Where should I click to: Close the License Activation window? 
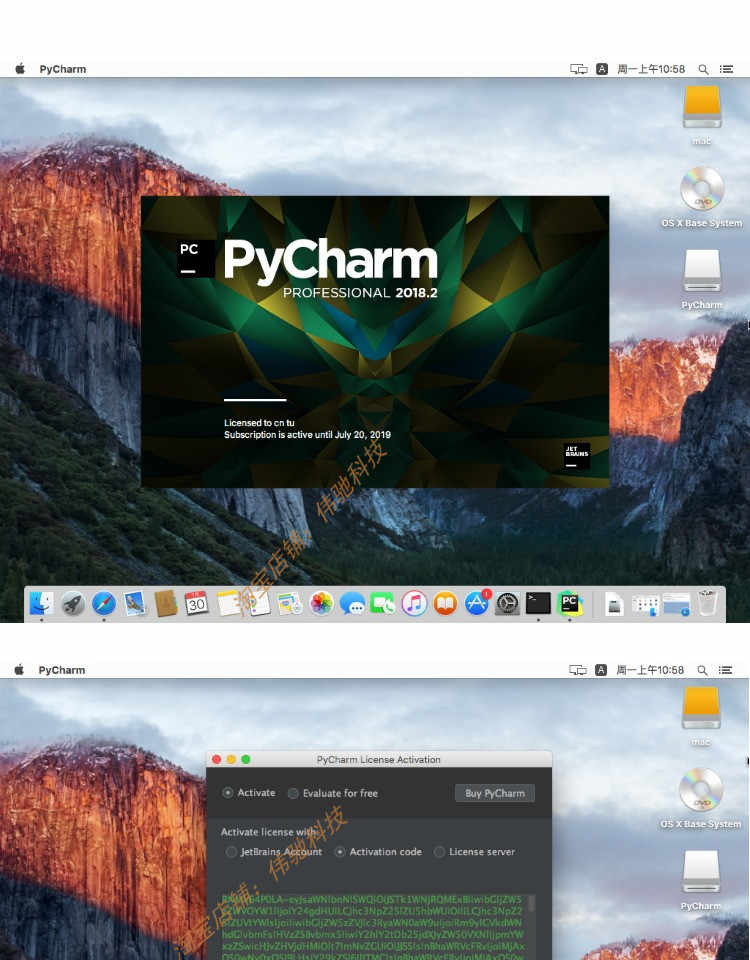217,760
